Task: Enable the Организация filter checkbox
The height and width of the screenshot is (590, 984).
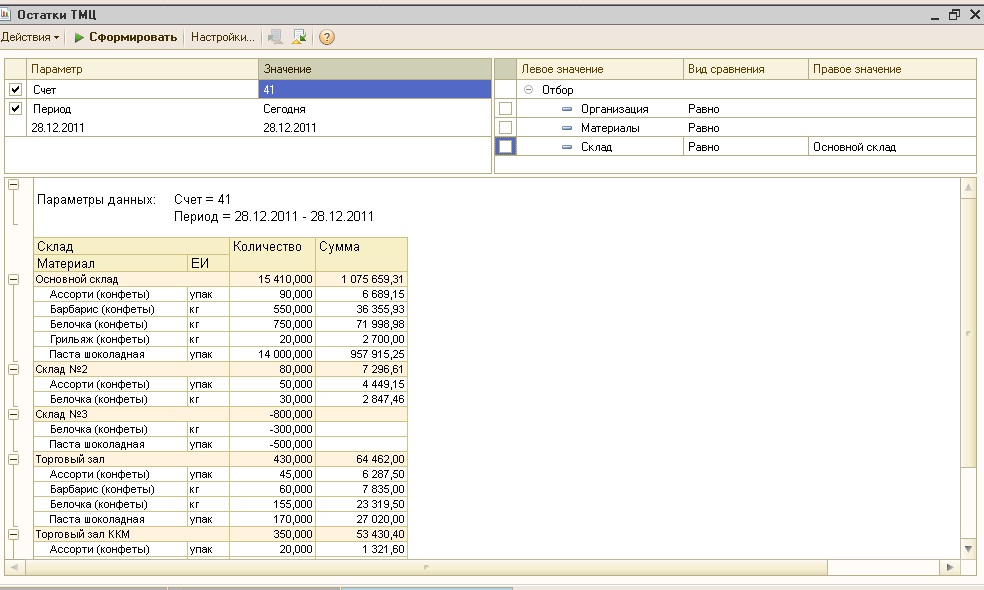Action: (x=505, y=109)
